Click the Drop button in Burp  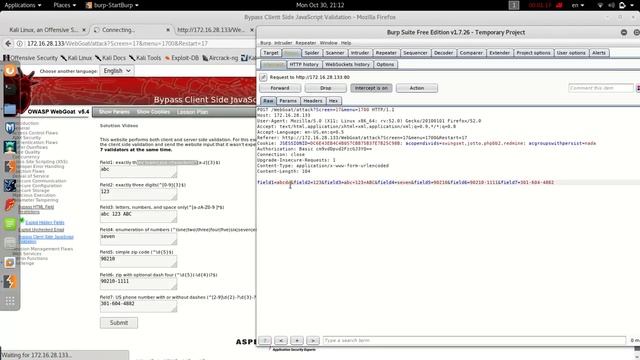pyautogui.click(x=325, y=88)
